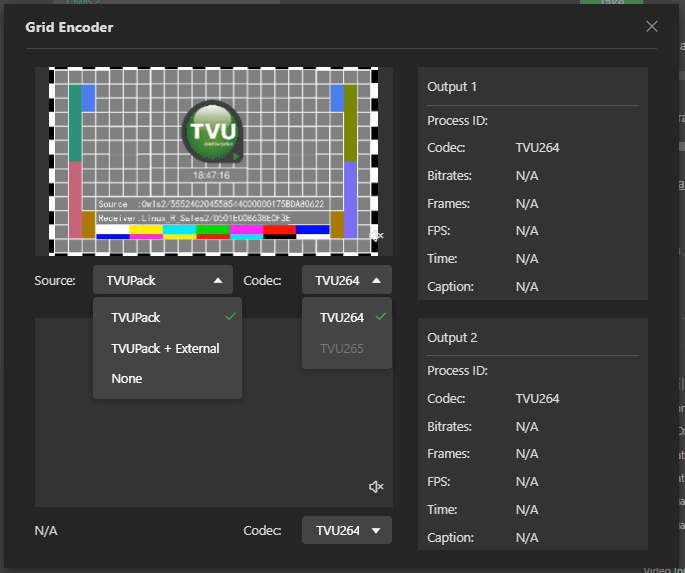Click Output 2 Frames value N/A
685x573 pixels.
pos(527,454)
